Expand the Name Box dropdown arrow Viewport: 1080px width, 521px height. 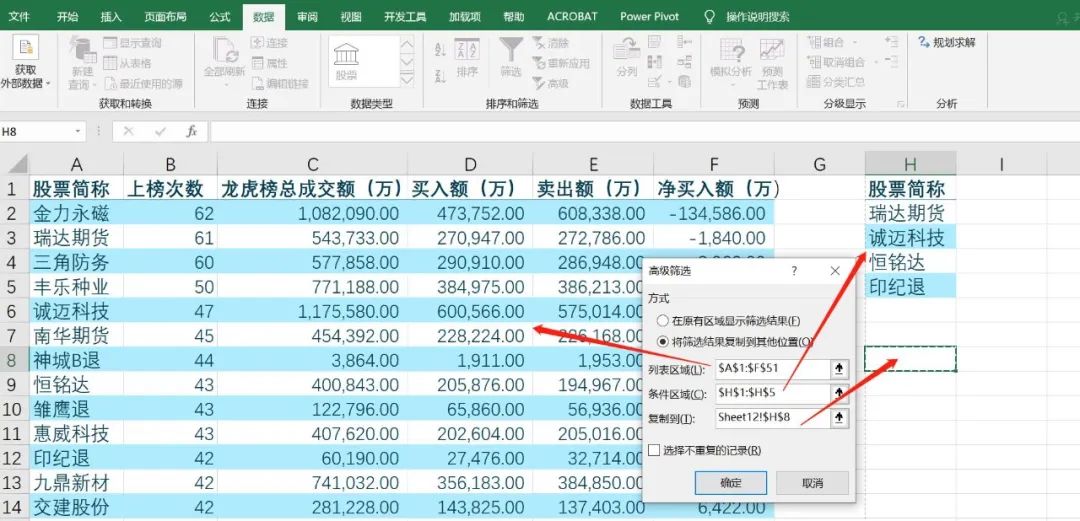pos(77,131)
